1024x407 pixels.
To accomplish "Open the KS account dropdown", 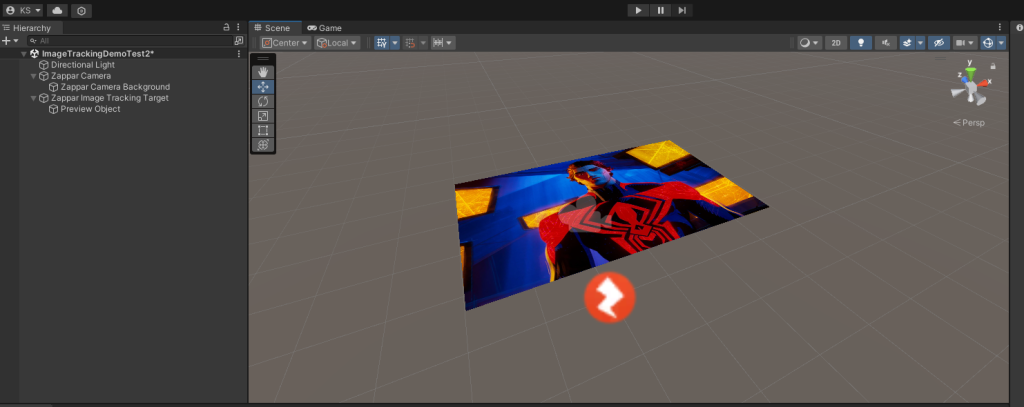I will (23, 10).
